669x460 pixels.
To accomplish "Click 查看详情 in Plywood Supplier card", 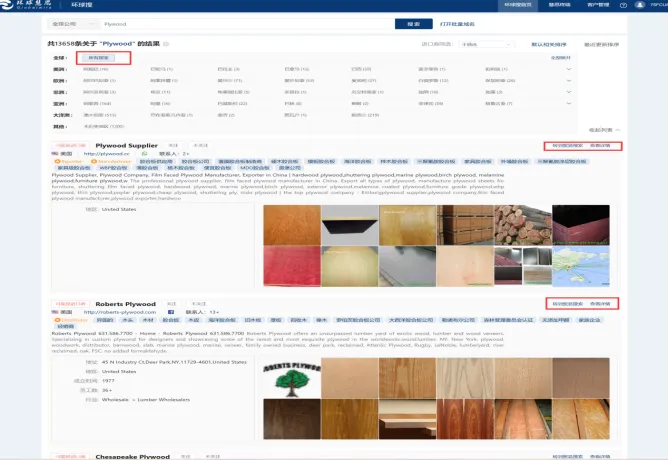I will [600, 146].
